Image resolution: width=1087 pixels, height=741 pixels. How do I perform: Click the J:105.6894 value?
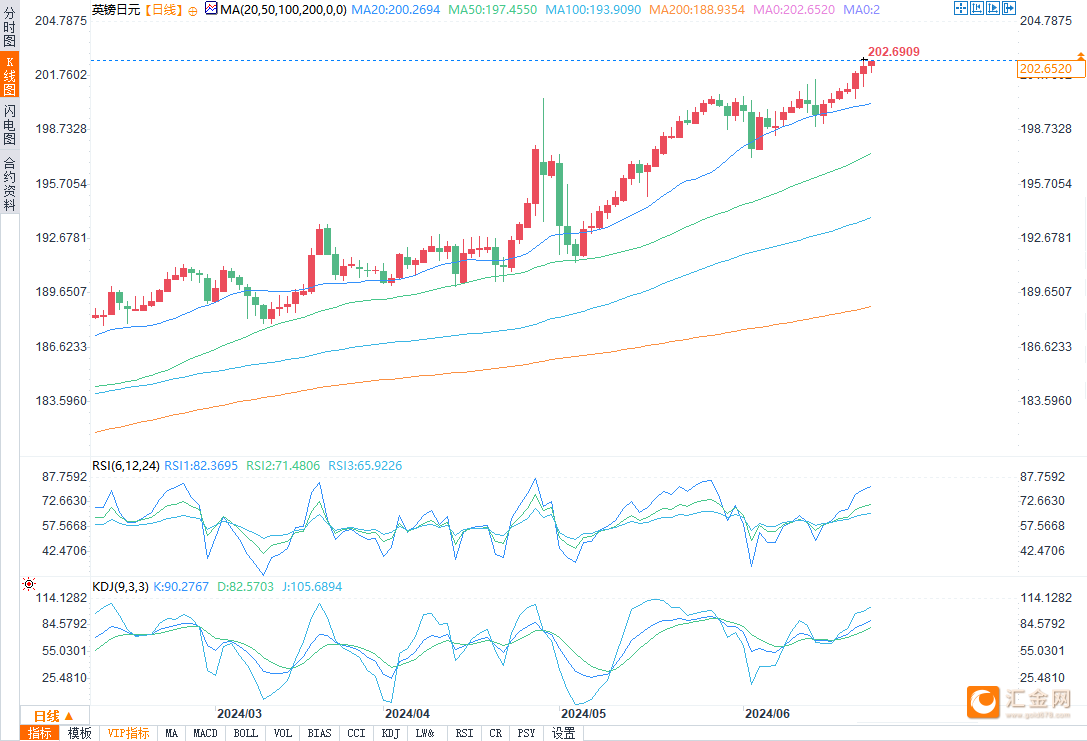(311, 586)
